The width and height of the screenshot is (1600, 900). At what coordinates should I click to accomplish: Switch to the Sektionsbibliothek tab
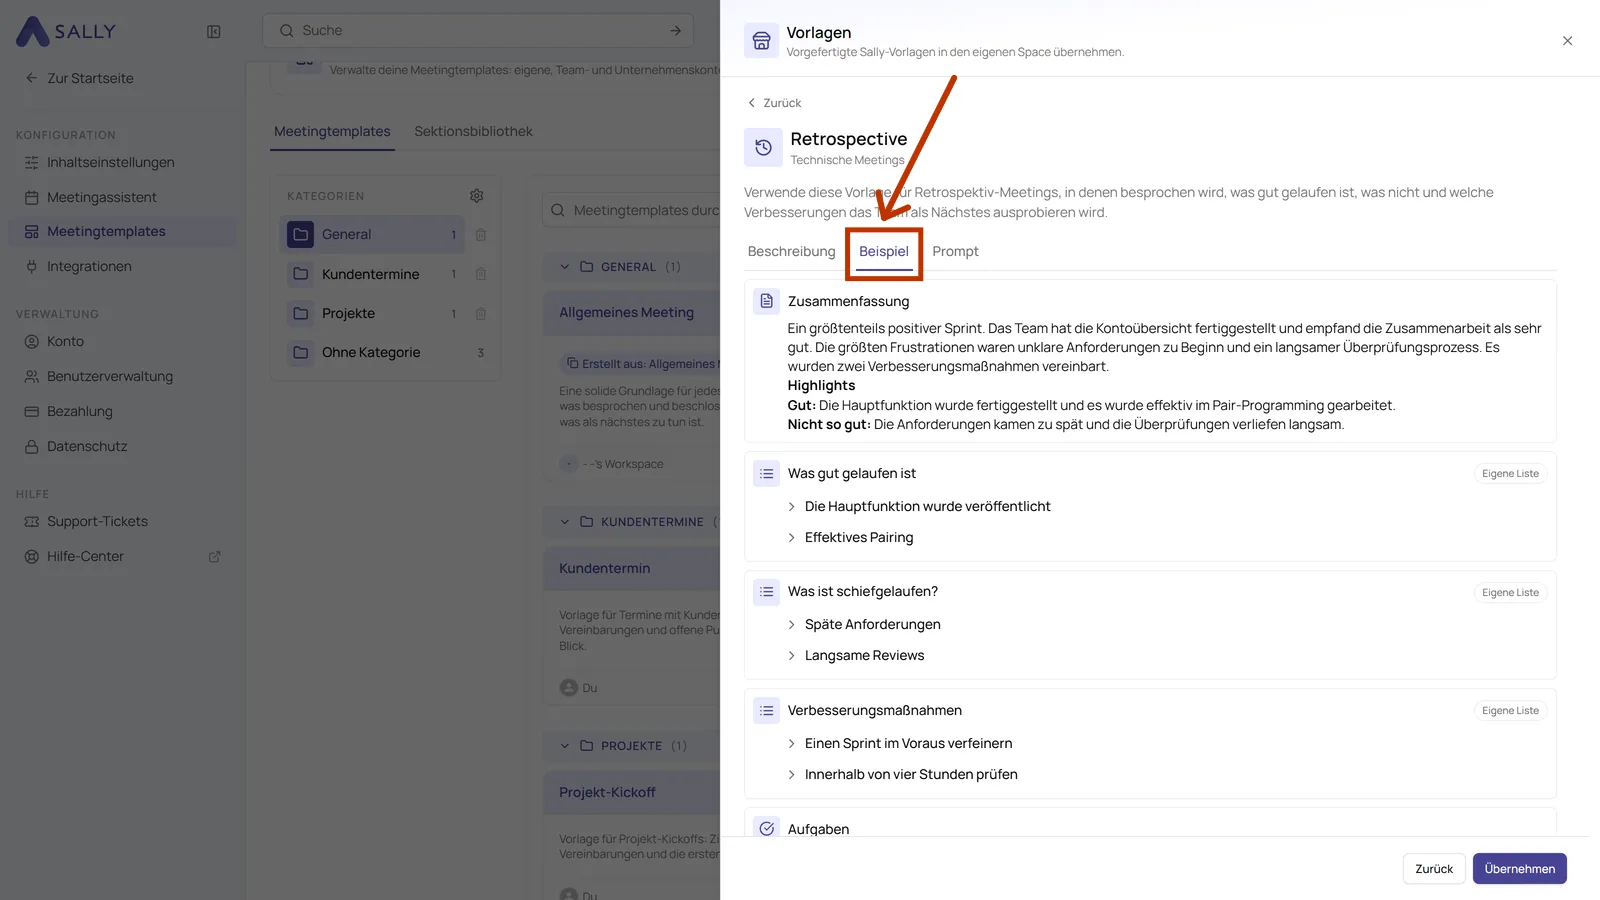473,131
